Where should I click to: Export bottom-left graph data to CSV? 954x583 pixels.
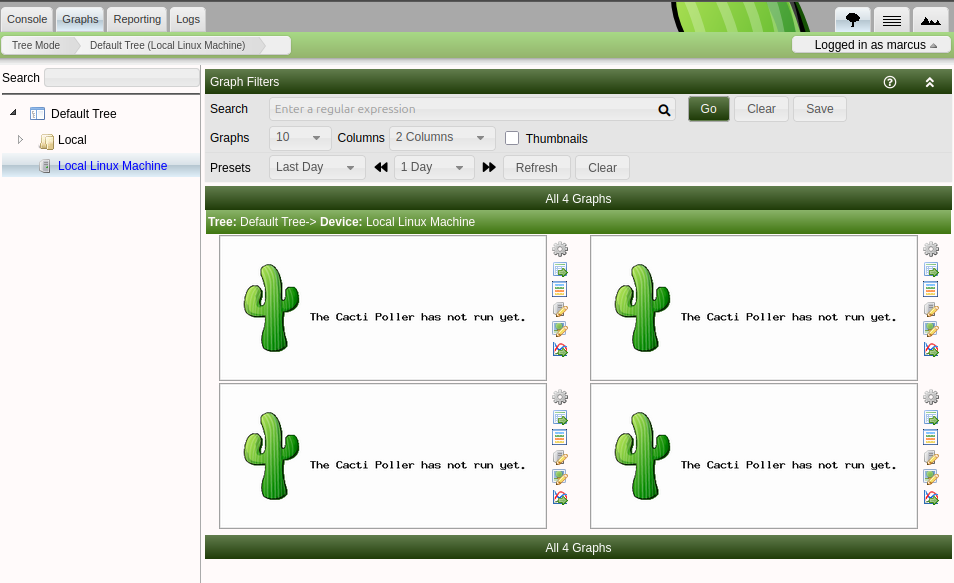click(x=560, y=417)
